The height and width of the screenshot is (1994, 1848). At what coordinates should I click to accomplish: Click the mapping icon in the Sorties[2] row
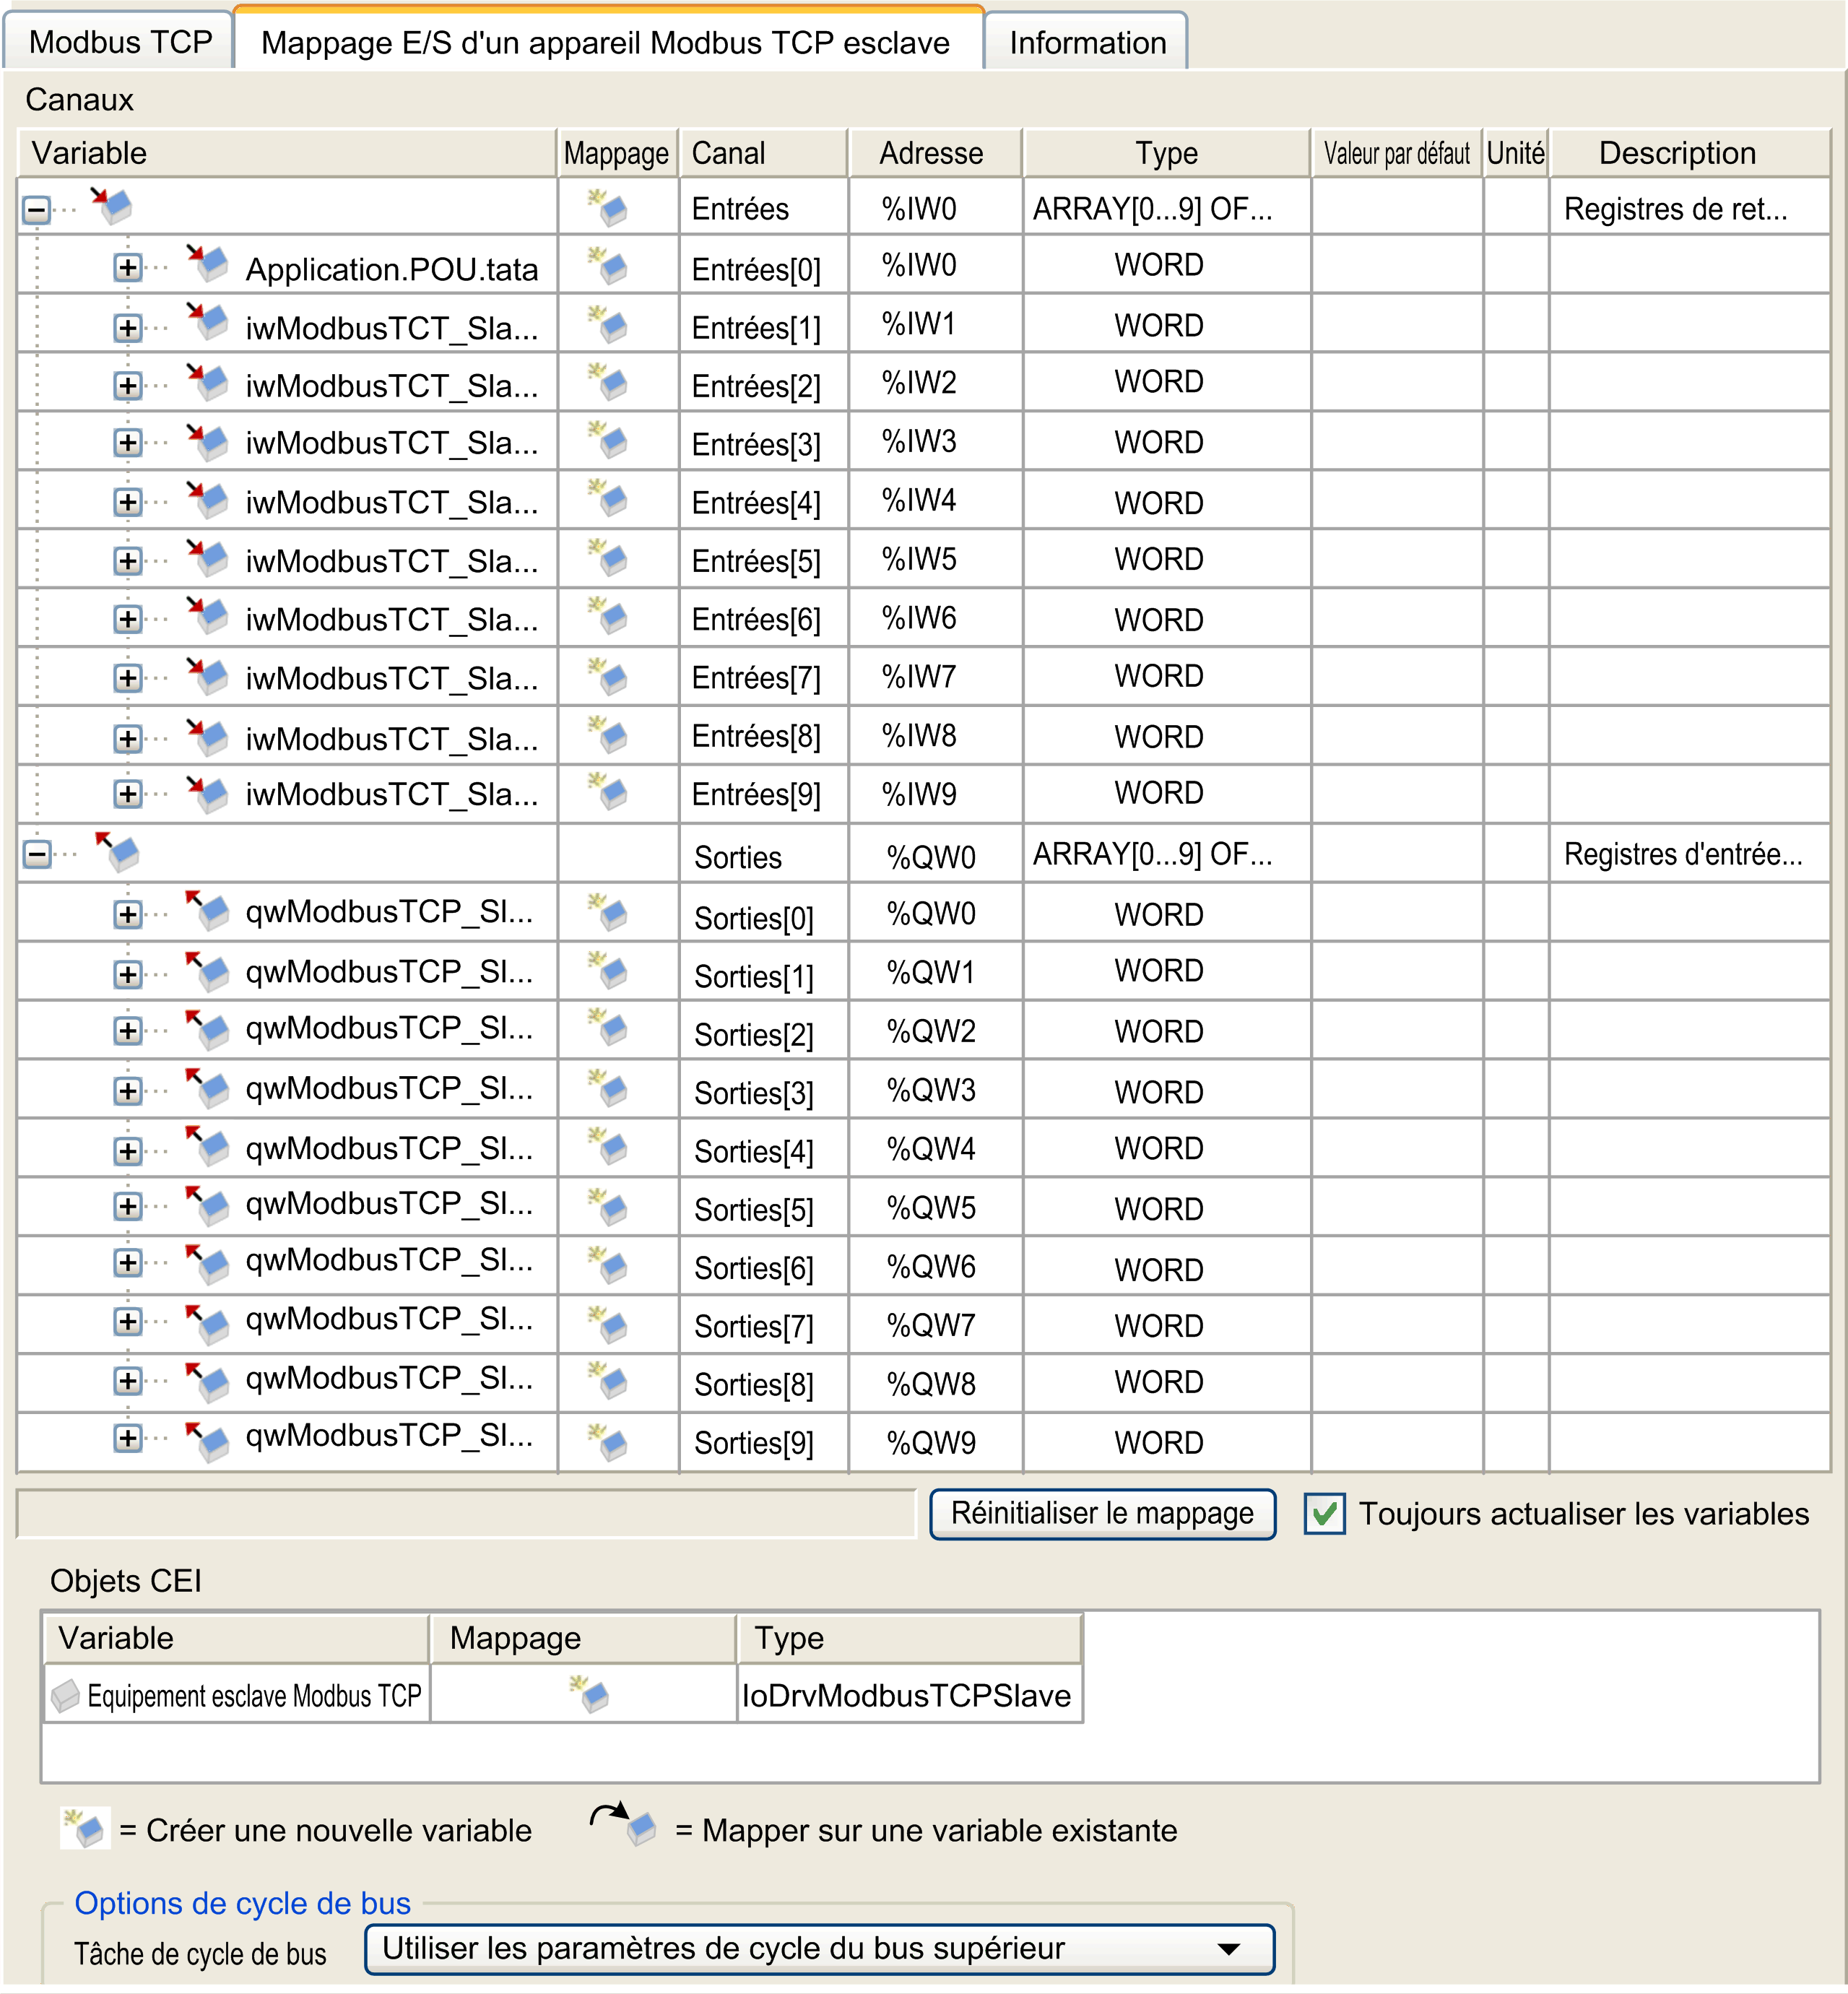[608, 1029]
